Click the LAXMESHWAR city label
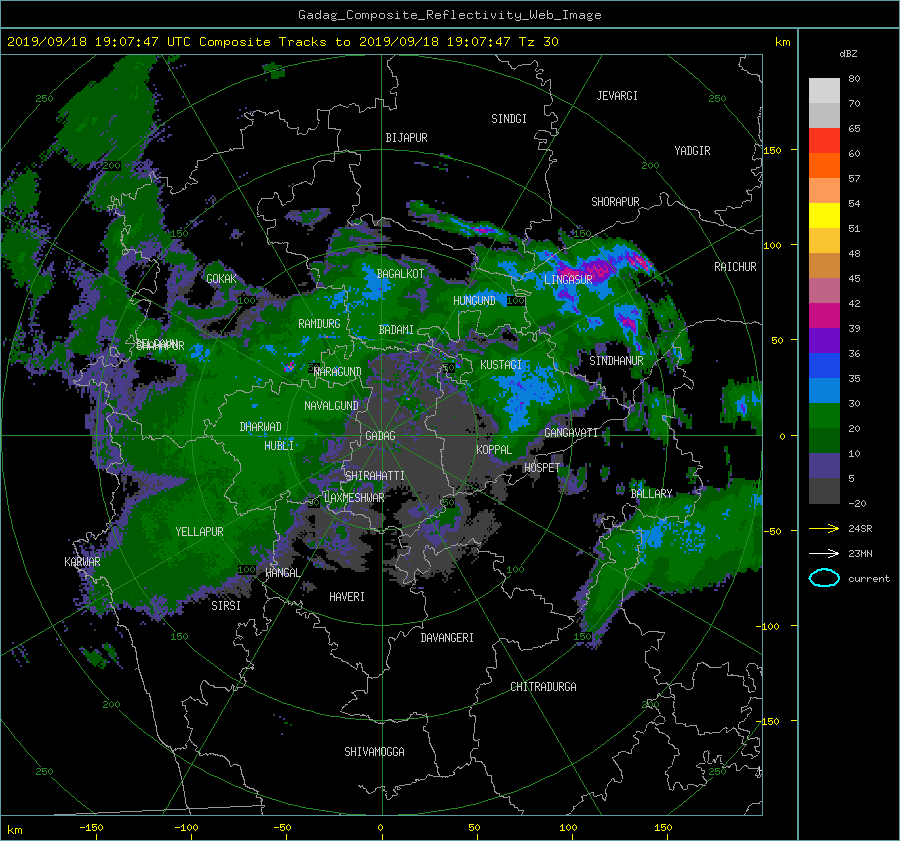This screenshot has width=900, height=841. coord(354,498)
